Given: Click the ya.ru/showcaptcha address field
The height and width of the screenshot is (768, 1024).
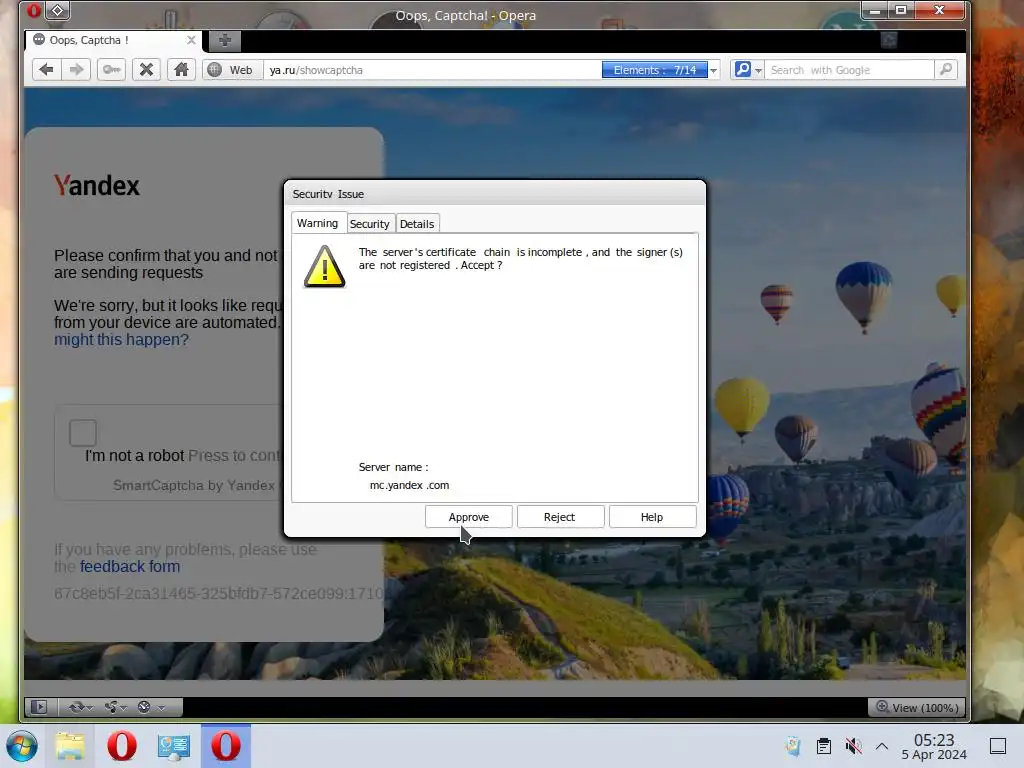Looking at the screenshot, I should [432, 70].
